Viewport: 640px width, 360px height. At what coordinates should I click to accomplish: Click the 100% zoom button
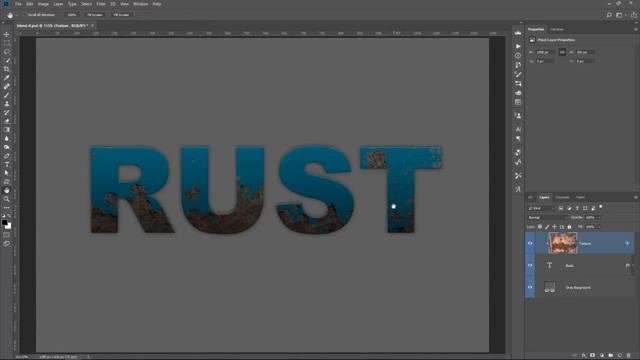(72, 15)
